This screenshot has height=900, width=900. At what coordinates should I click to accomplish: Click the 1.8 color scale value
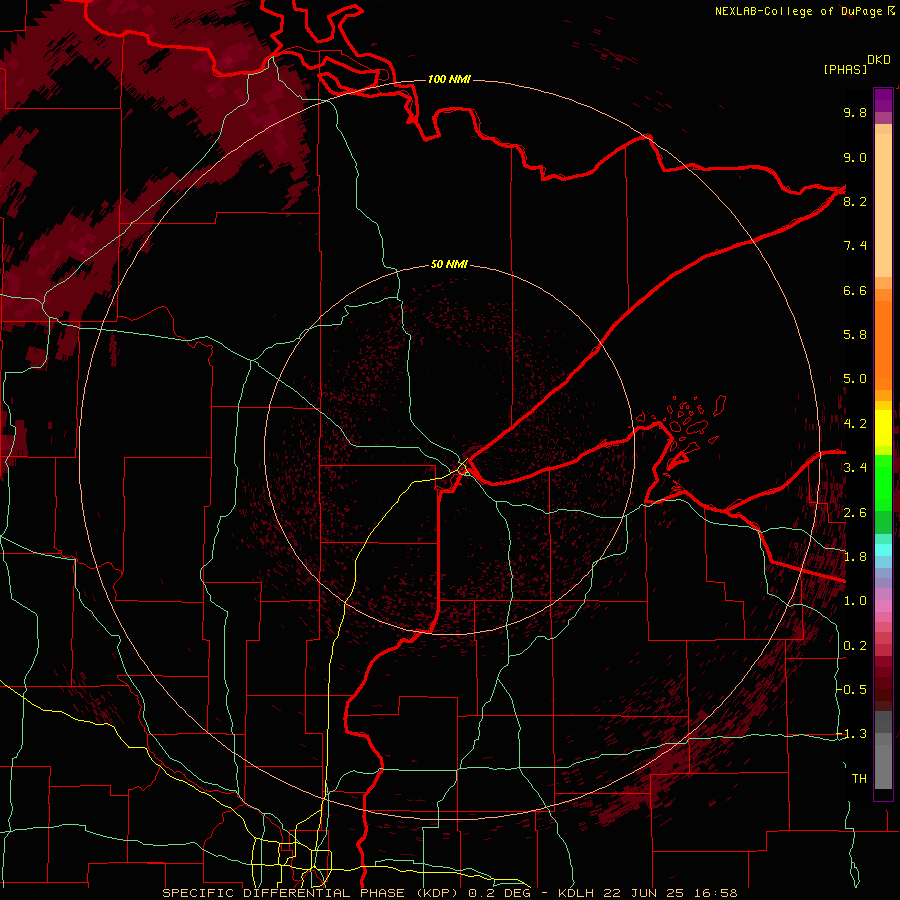pos(855,557)
